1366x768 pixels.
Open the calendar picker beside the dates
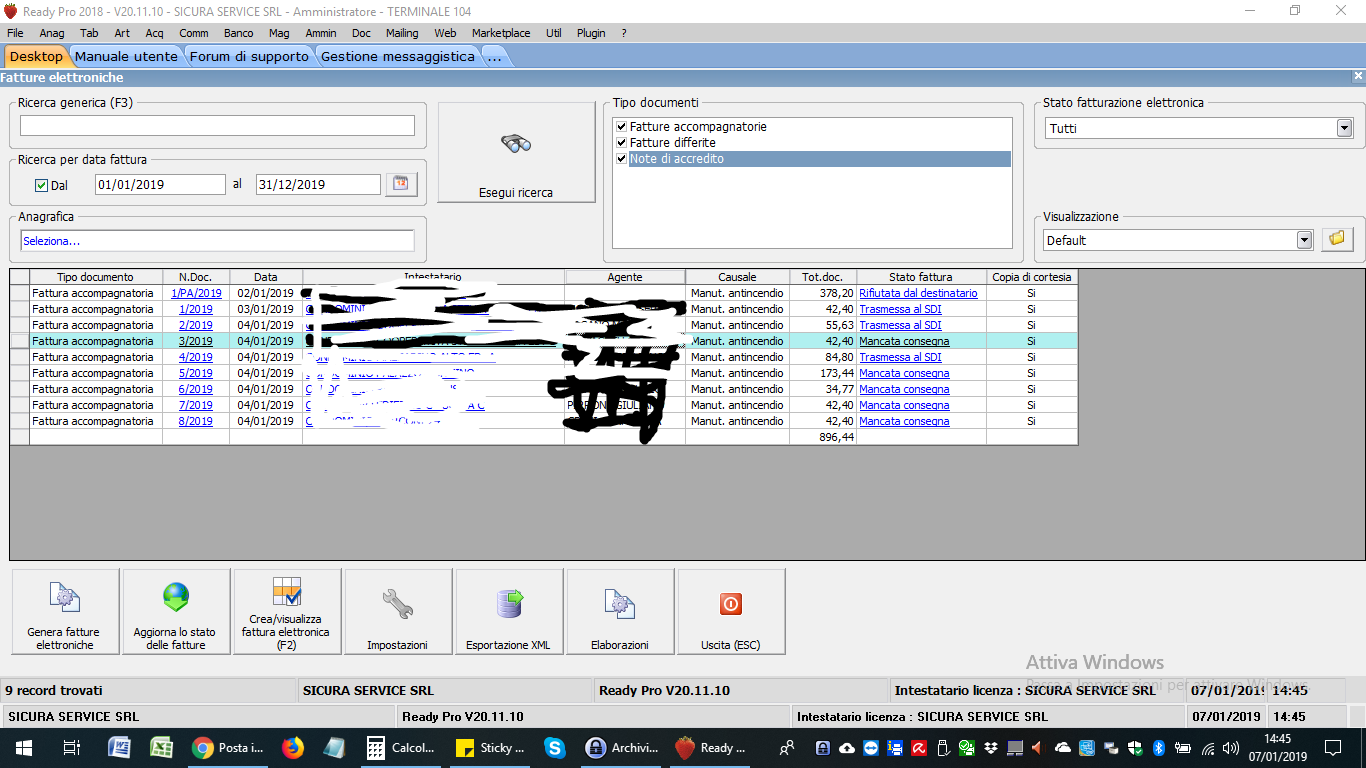[x=401, y=184]
